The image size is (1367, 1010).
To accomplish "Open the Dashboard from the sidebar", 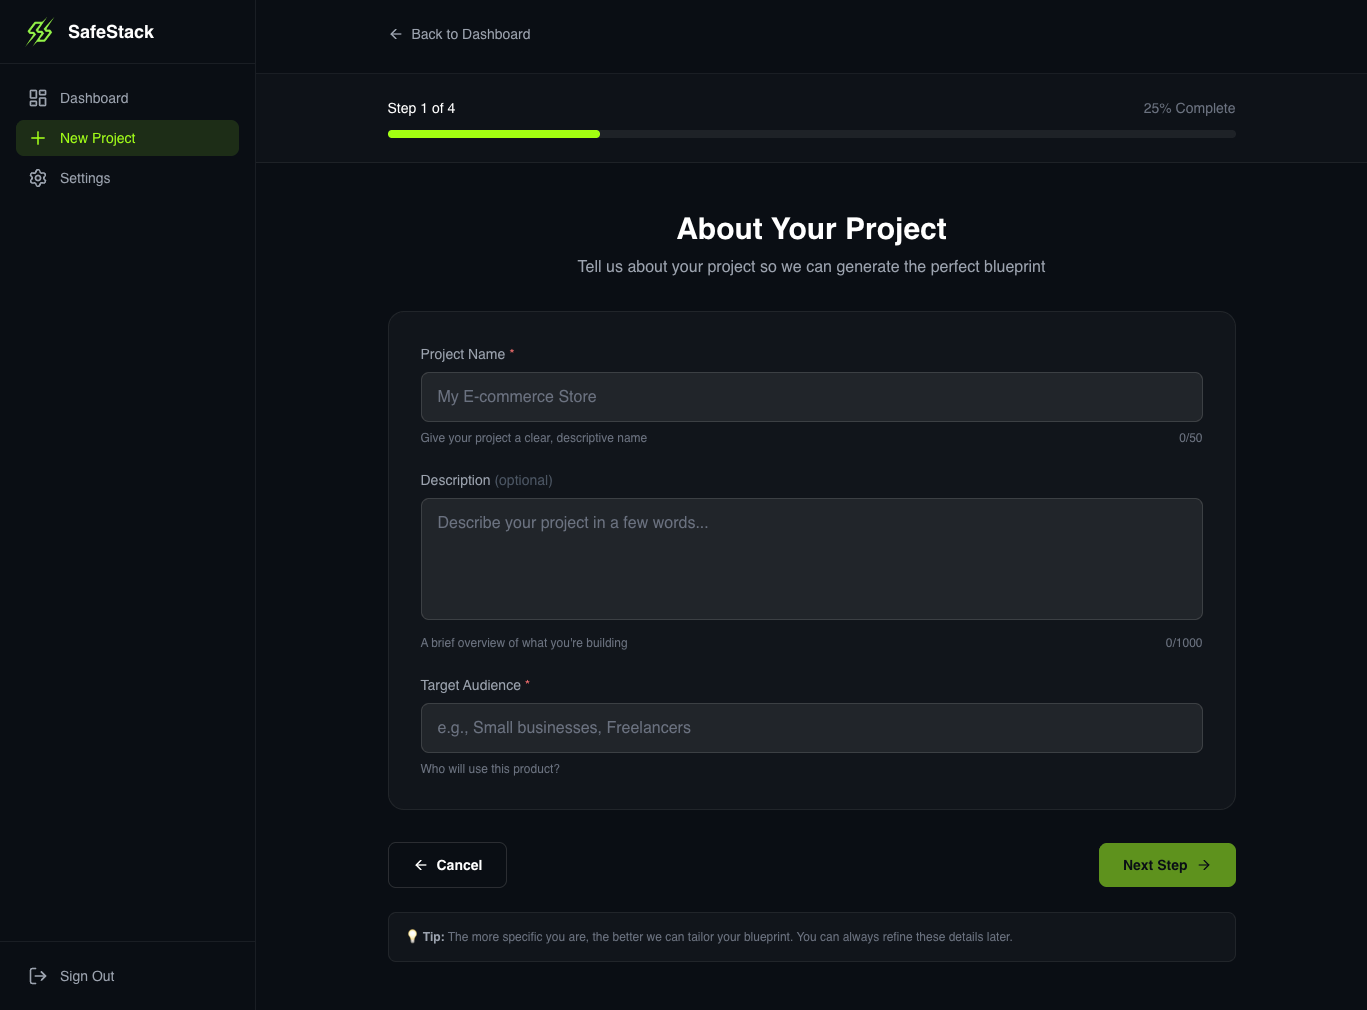I will click(94, 98).
